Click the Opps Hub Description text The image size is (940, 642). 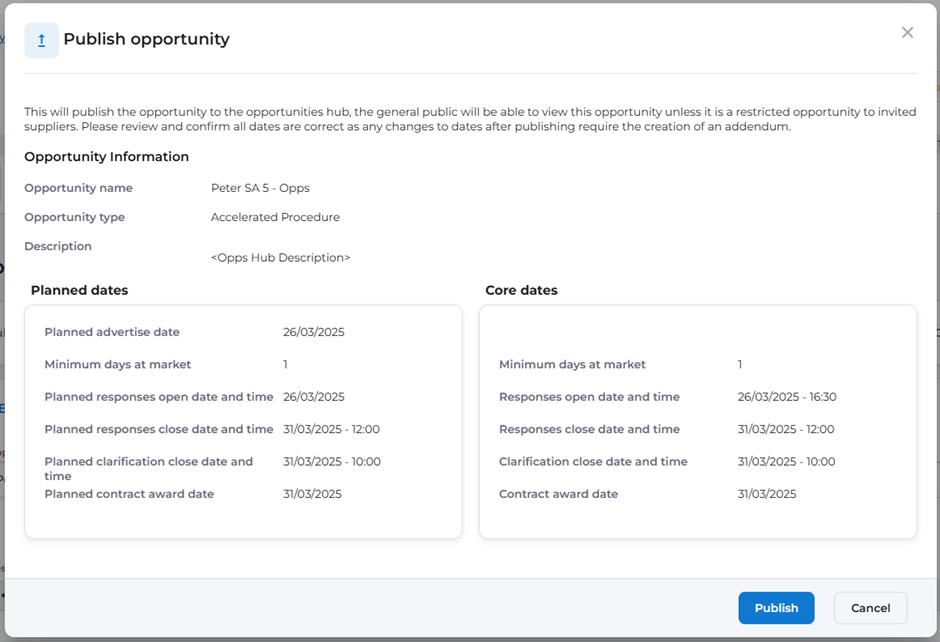[x=280, y=258]
